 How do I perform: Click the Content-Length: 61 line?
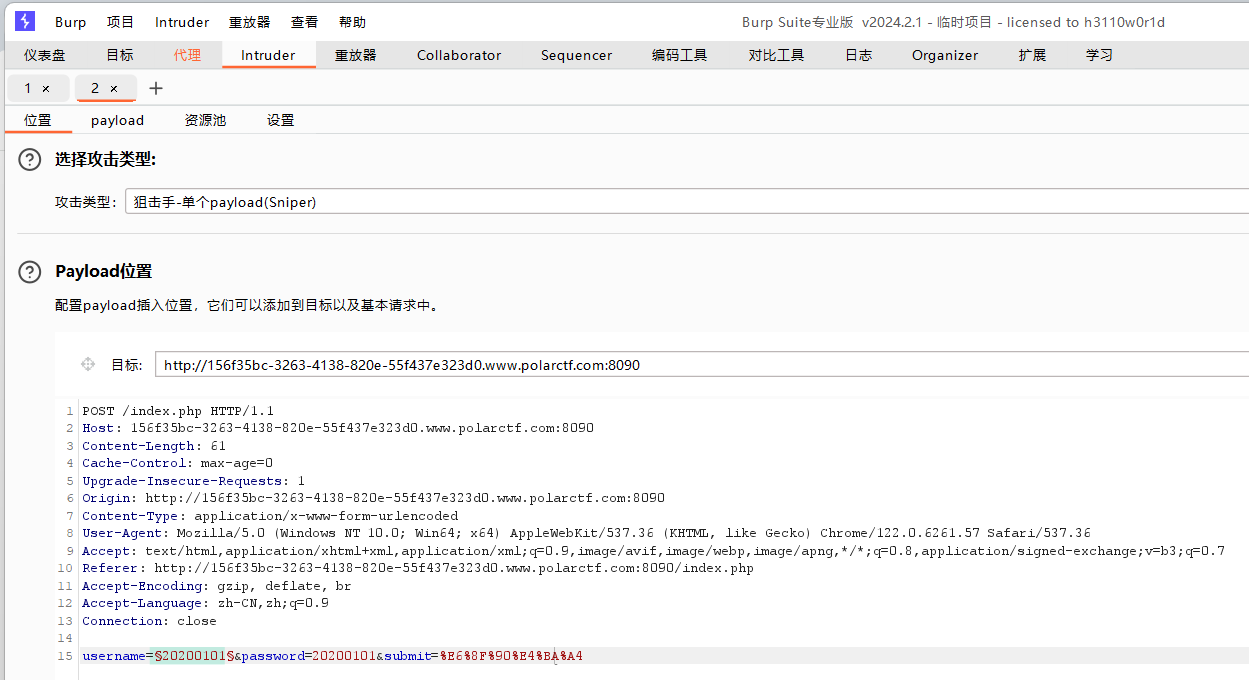[x=154, y=446]
